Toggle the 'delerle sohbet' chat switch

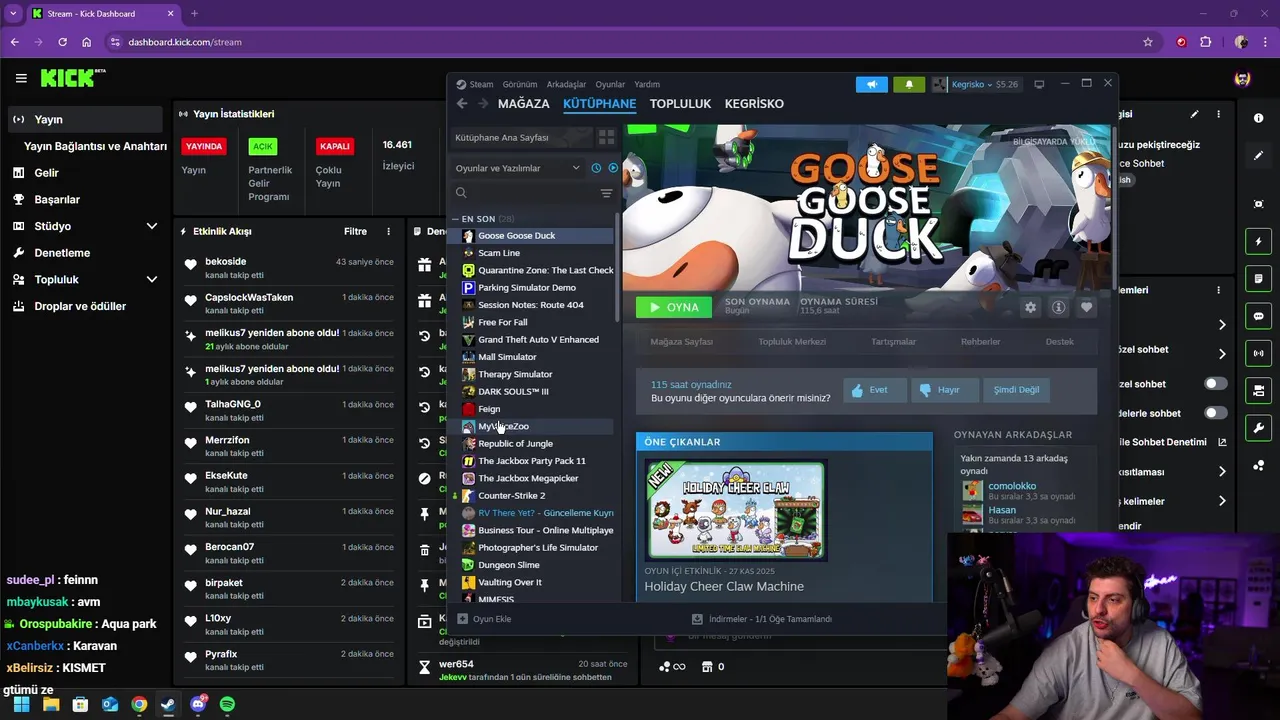tap(1215, 413)
